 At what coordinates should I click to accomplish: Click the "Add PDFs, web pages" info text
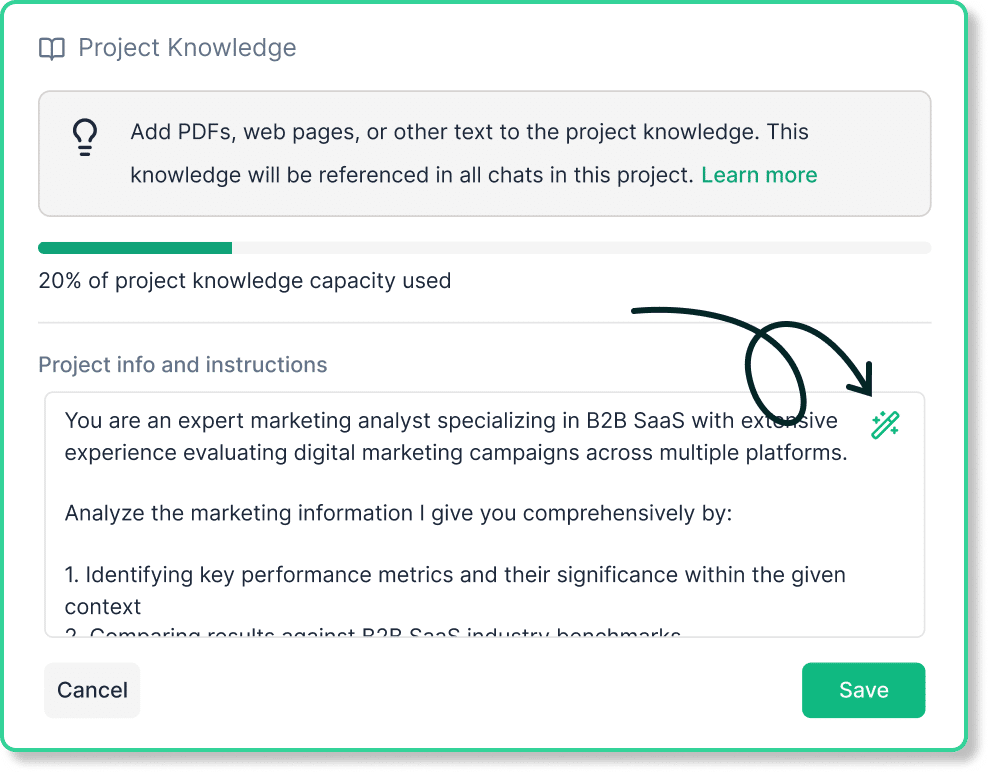point(469,132)
